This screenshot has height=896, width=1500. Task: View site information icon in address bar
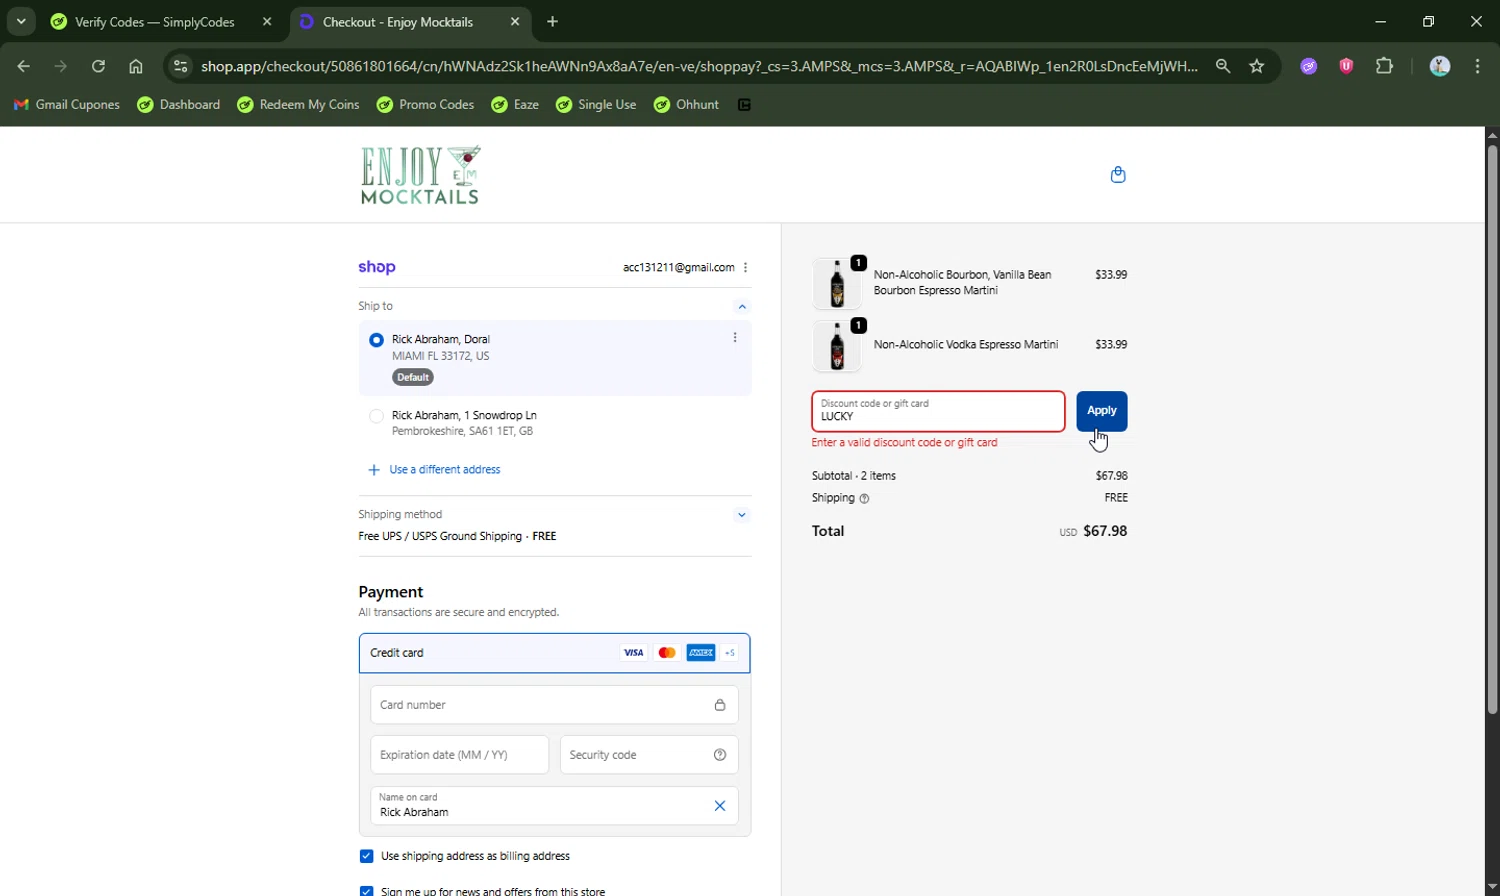tap(180, 66)
